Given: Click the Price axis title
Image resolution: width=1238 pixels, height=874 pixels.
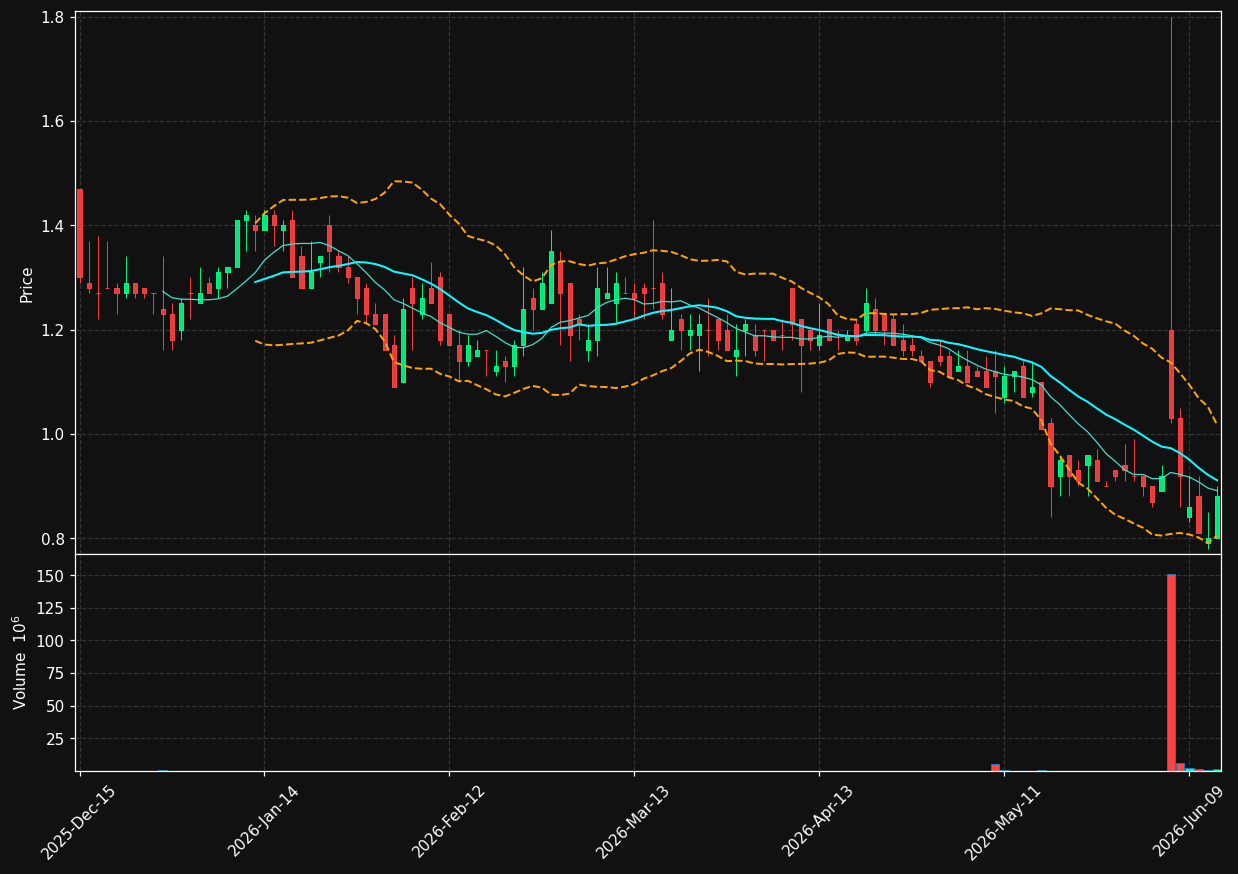Looking at the screenshot, I should click(27, 284).
